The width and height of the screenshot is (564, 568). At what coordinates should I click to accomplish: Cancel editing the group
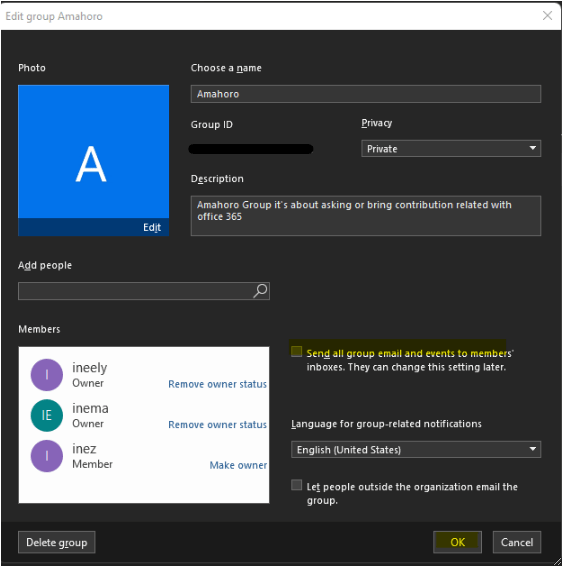pos(517,542)
